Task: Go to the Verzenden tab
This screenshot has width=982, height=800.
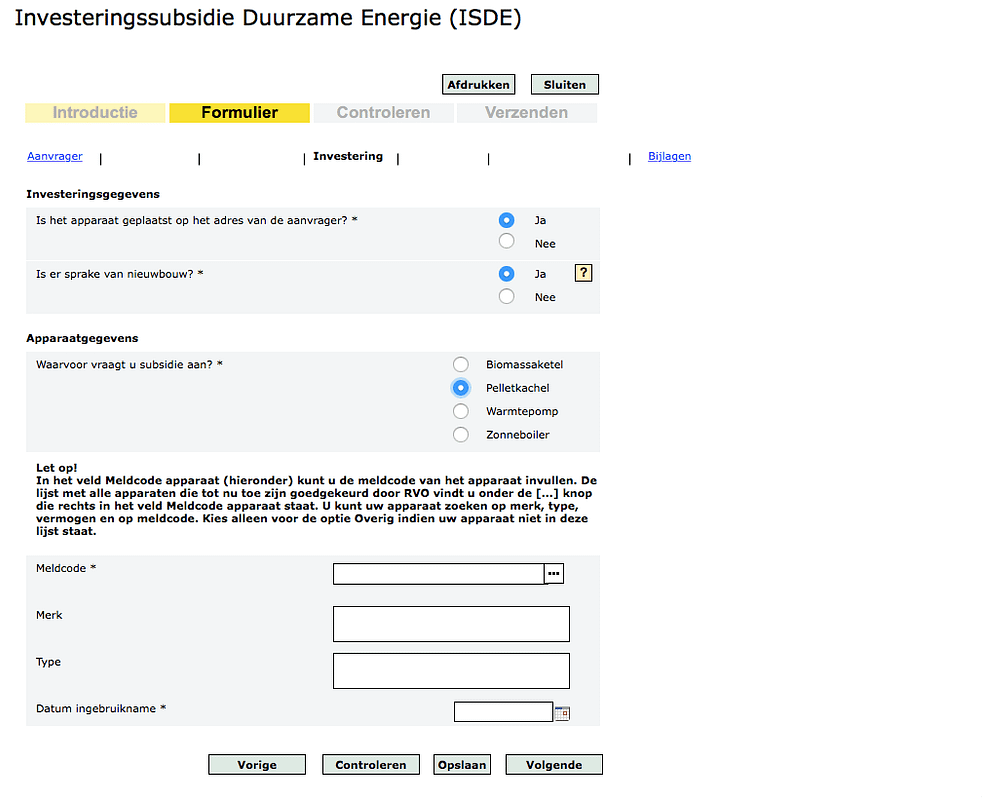Action: point(526,113)
